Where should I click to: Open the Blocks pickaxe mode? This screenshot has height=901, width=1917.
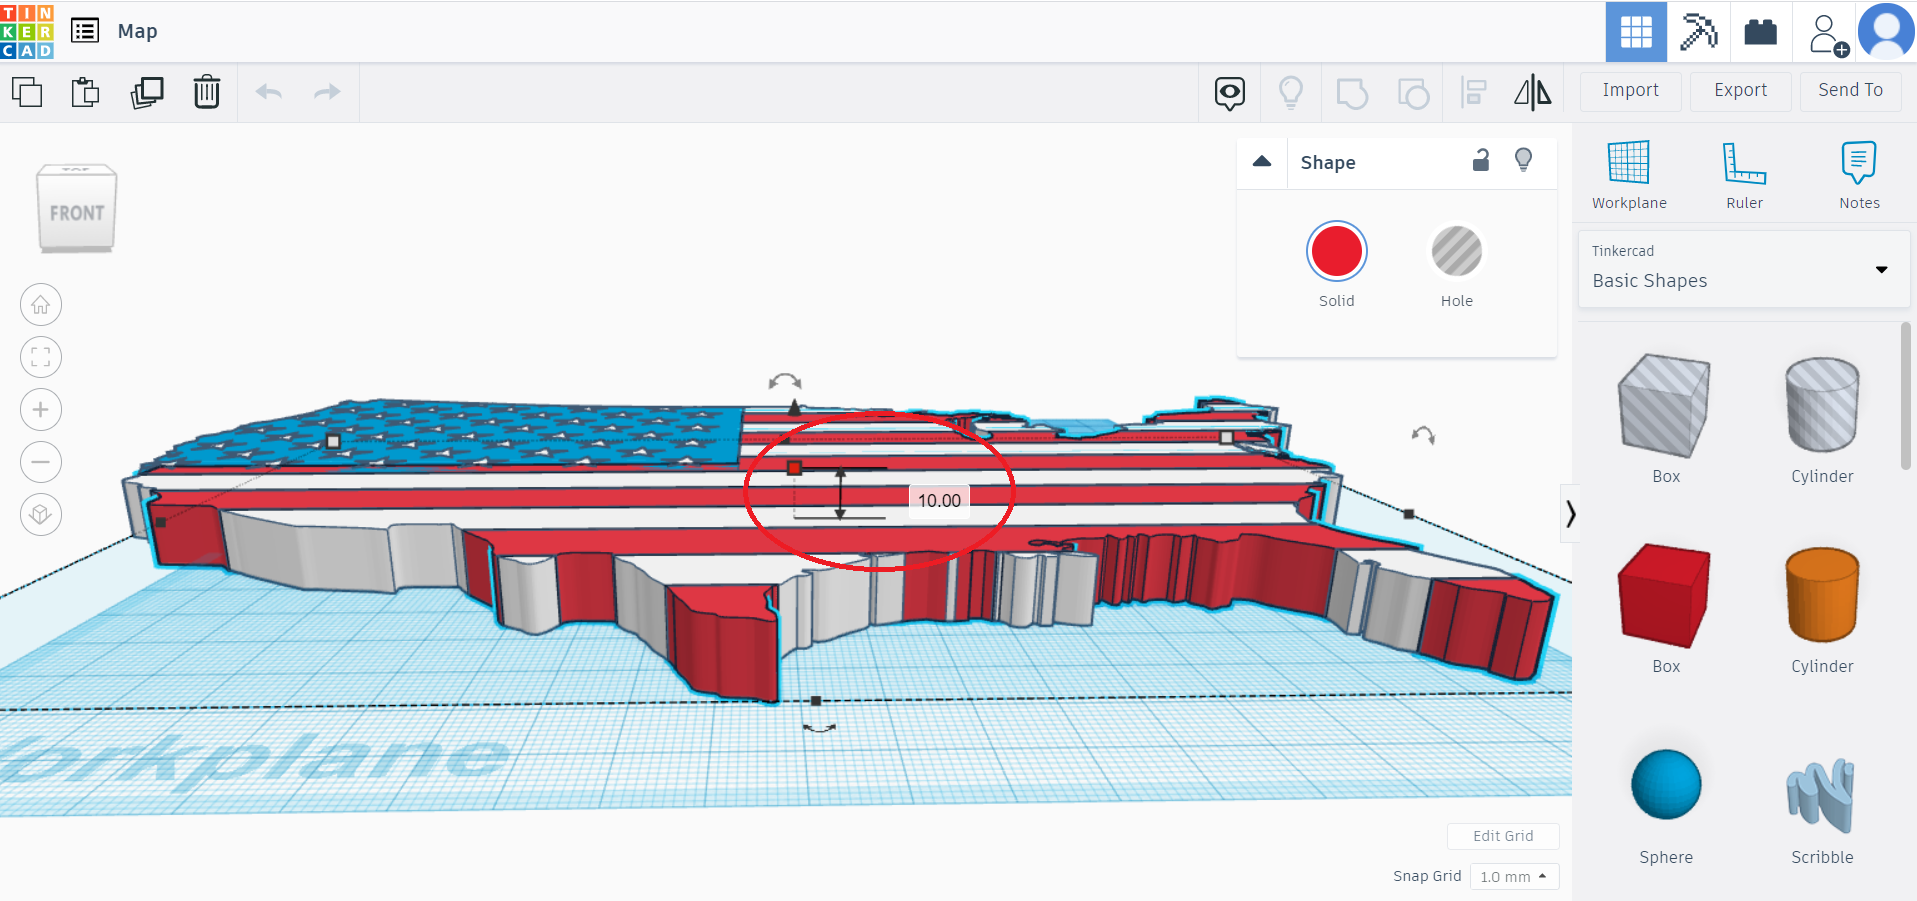click(1698, 32)
